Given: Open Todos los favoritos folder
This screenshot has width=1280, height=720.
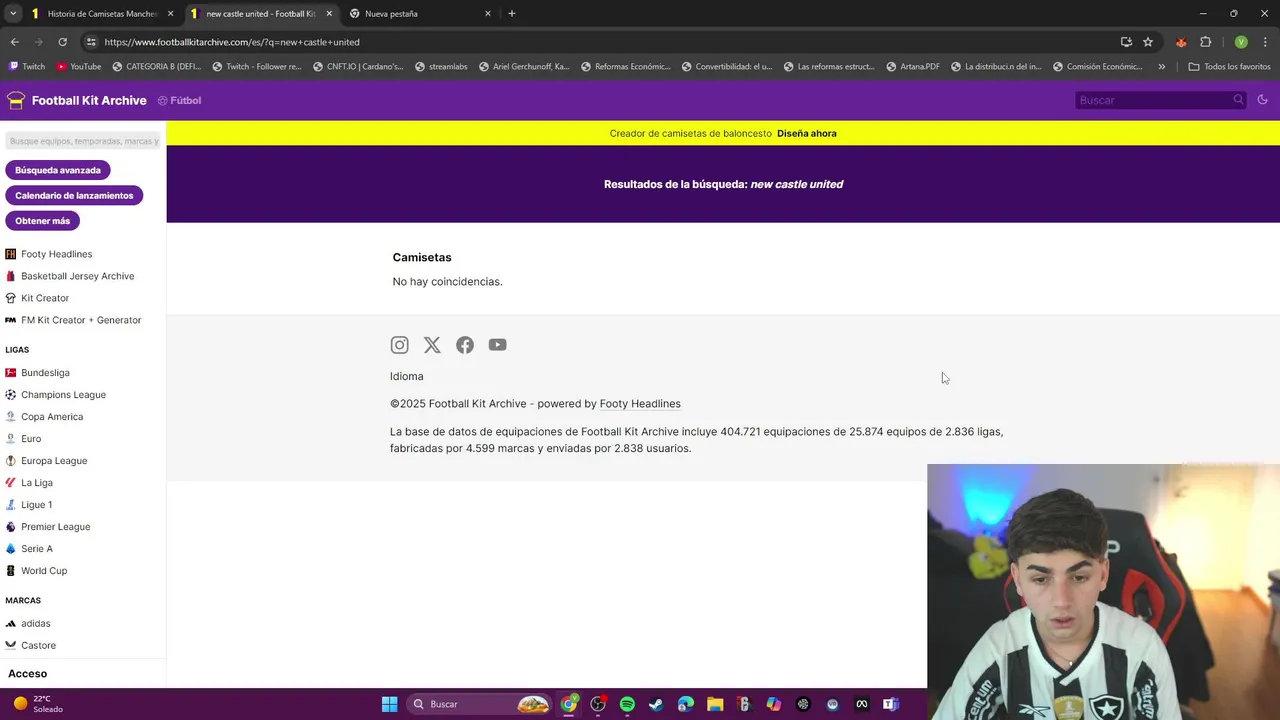Looking at the screenshot, I should coord(1229,67).
